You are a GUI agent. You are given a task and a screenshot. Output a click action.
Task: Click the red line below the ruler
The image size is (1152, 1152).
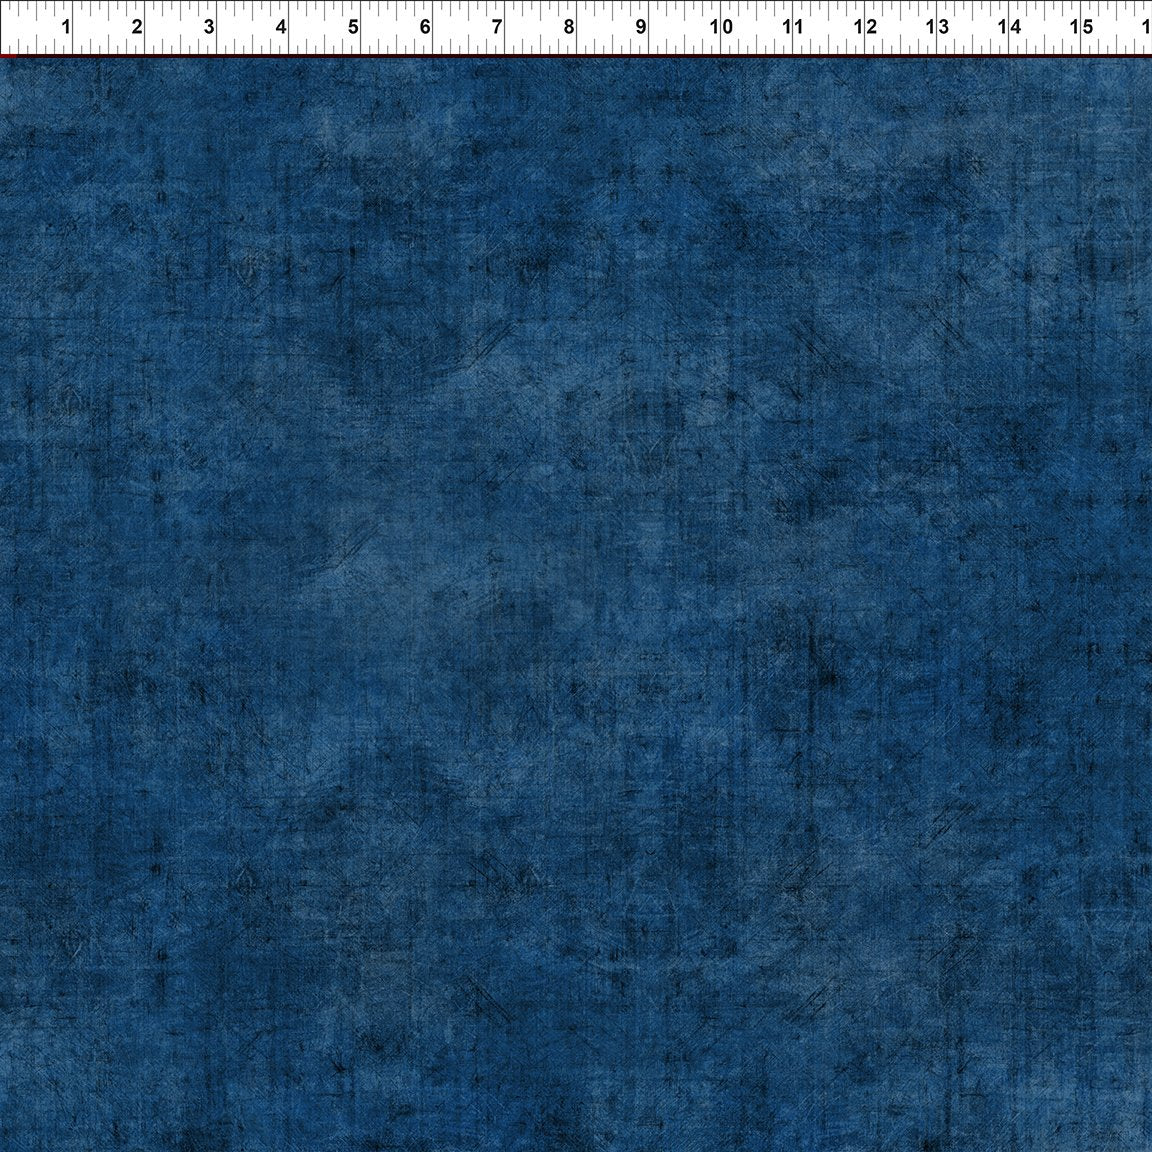(576, 53)
